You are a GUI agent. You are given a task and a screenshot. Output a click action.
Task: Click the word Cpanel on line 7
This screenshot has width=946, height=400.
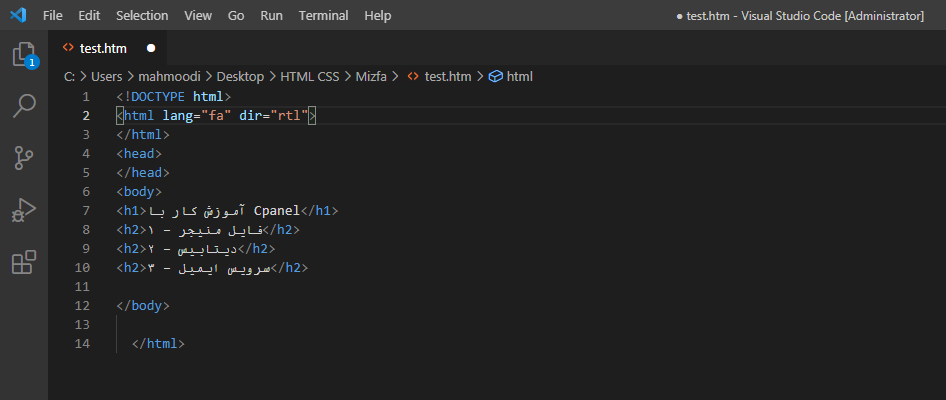(x=277, y=211)
